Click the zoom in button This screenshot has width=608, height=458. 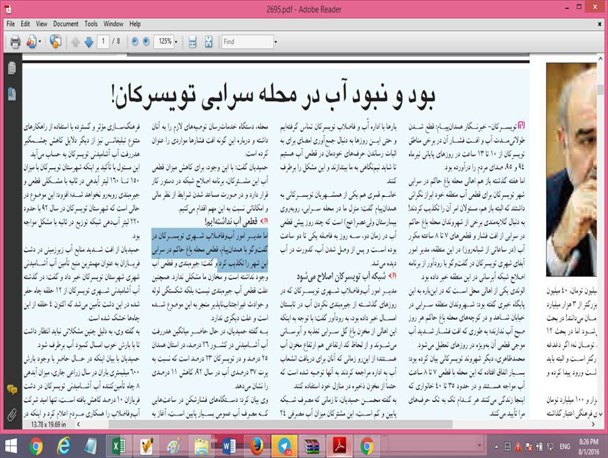[x=146, y=41]
